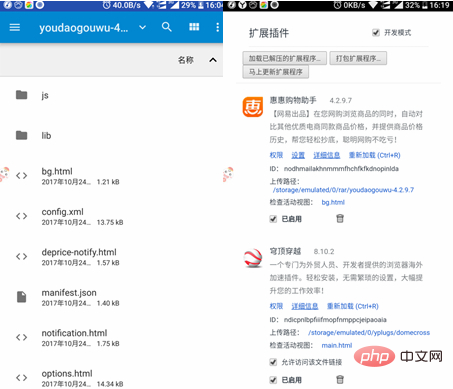Toggle sort direction arrow next to 名称

(x=213, y=60)
